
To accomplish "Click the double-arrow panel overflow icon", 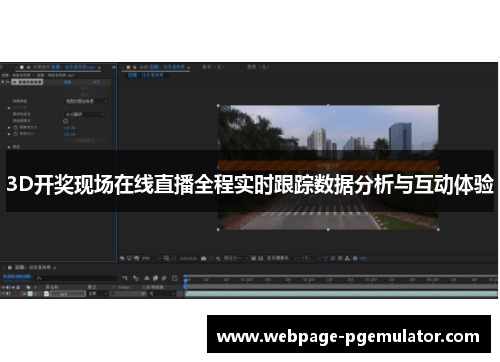I will (114, 67).
